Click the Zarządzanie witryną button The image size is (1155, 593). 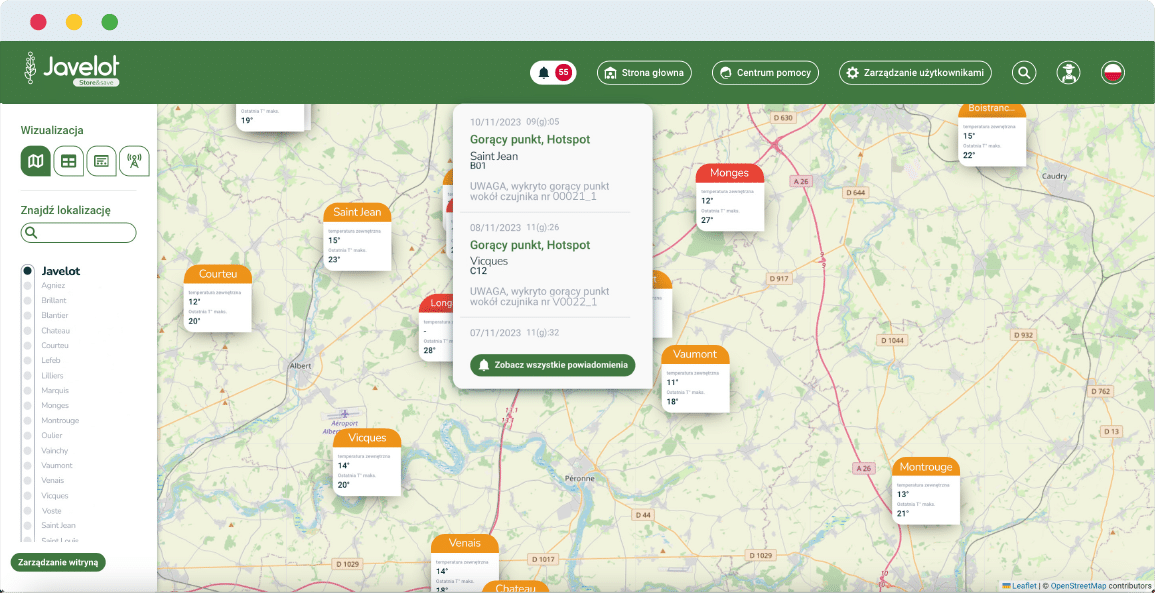click(x=58, y=562)
